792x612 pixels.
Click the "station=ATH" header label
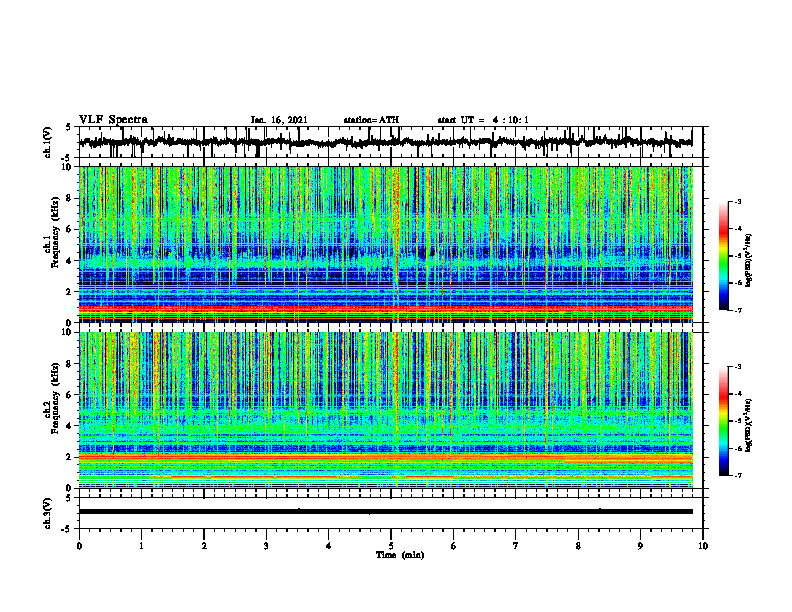tap(371, 120)
